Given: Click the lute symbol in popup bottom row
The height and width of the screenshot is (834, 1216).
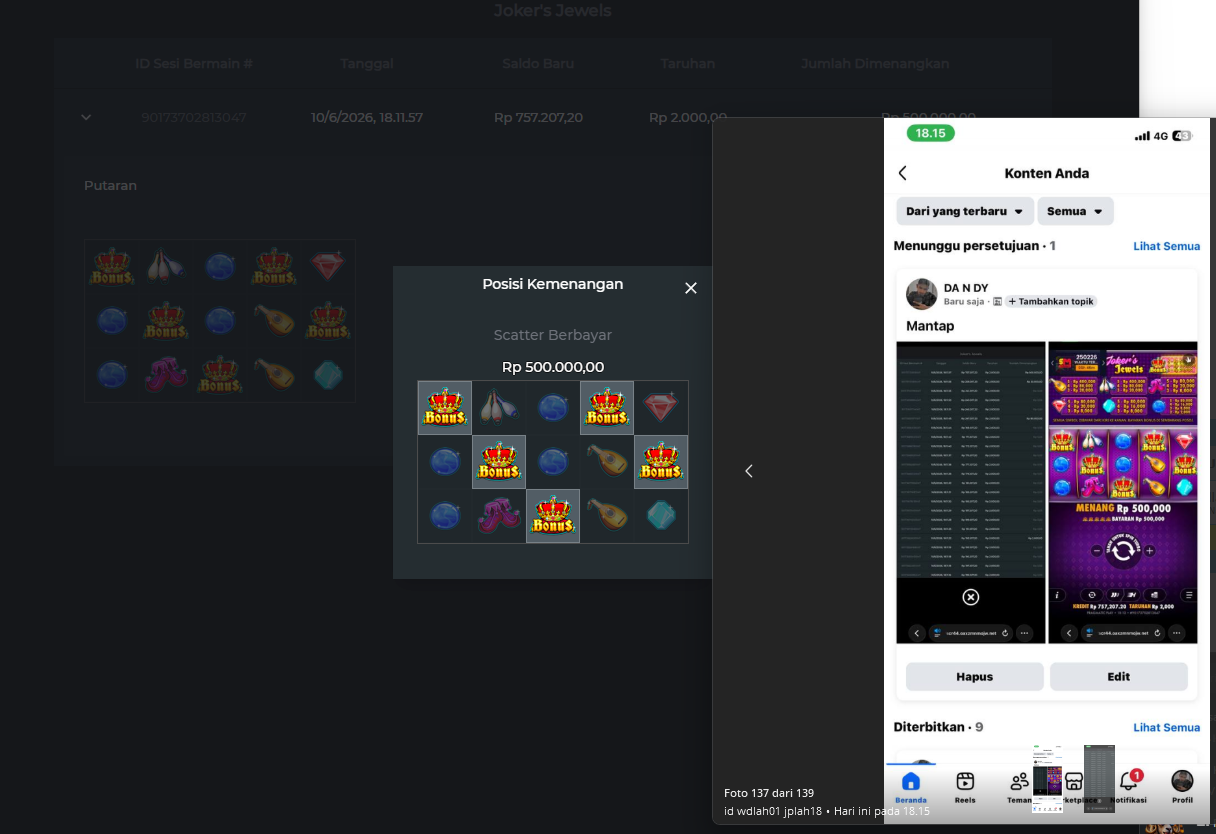Looking at the screenshot, I should click(607, 516).
